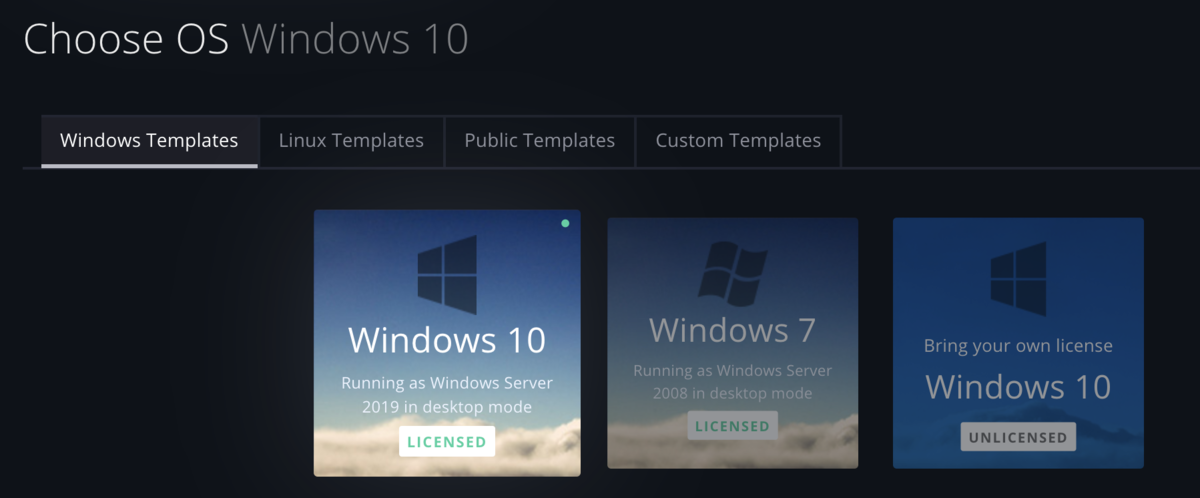Click the green selected dot on Windows 10 card
This screenshot has height=498, width=1200.
pos(565,223)
